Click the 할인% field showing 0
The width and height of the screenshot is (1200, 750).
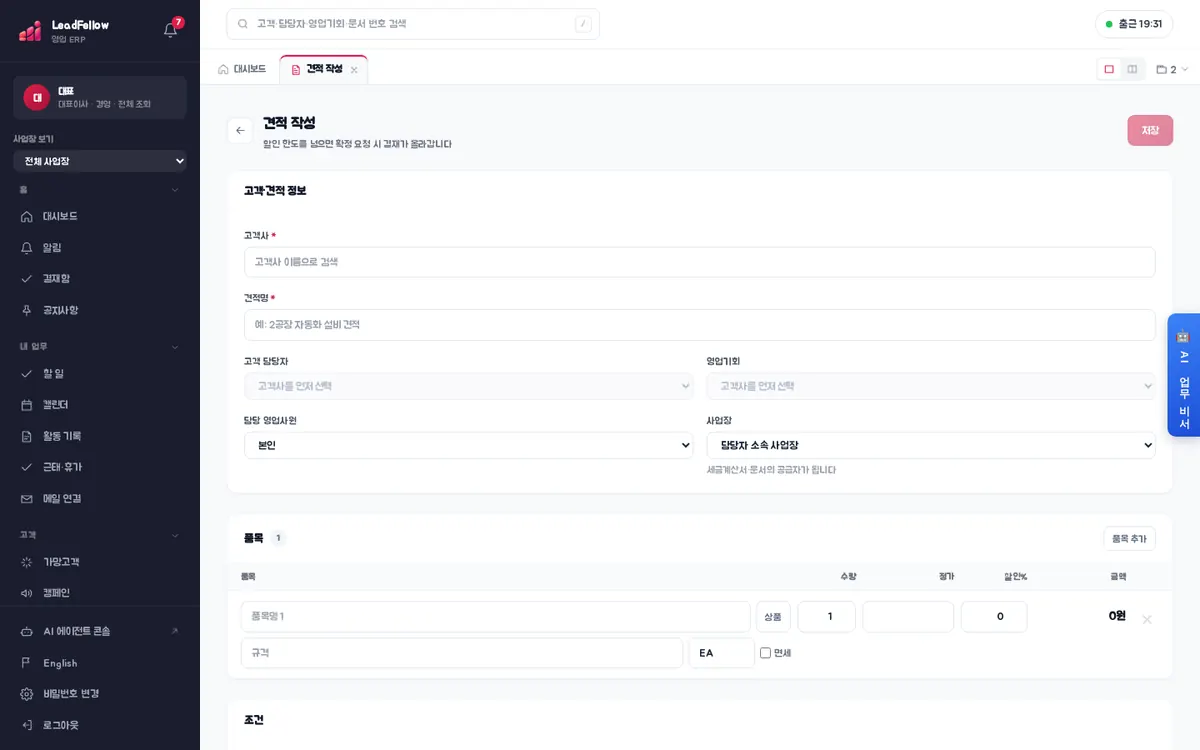click(994, 617)
